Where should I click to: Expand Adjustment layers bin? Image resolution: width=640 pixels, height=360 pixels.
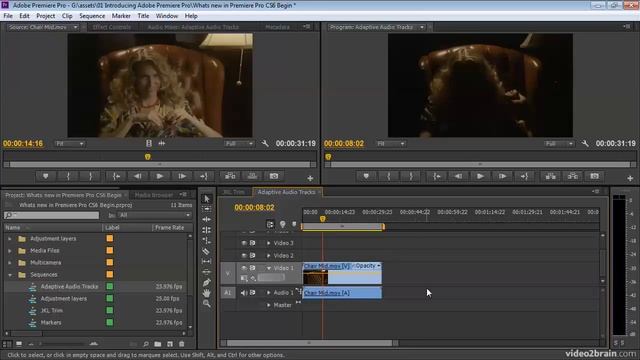click(10, 239)
